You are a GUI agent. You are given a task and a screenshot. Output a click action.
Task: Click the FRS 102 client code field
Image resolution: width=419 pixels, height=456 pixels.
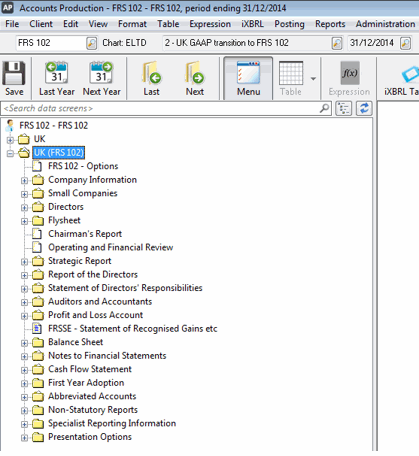tap(50, 43)
